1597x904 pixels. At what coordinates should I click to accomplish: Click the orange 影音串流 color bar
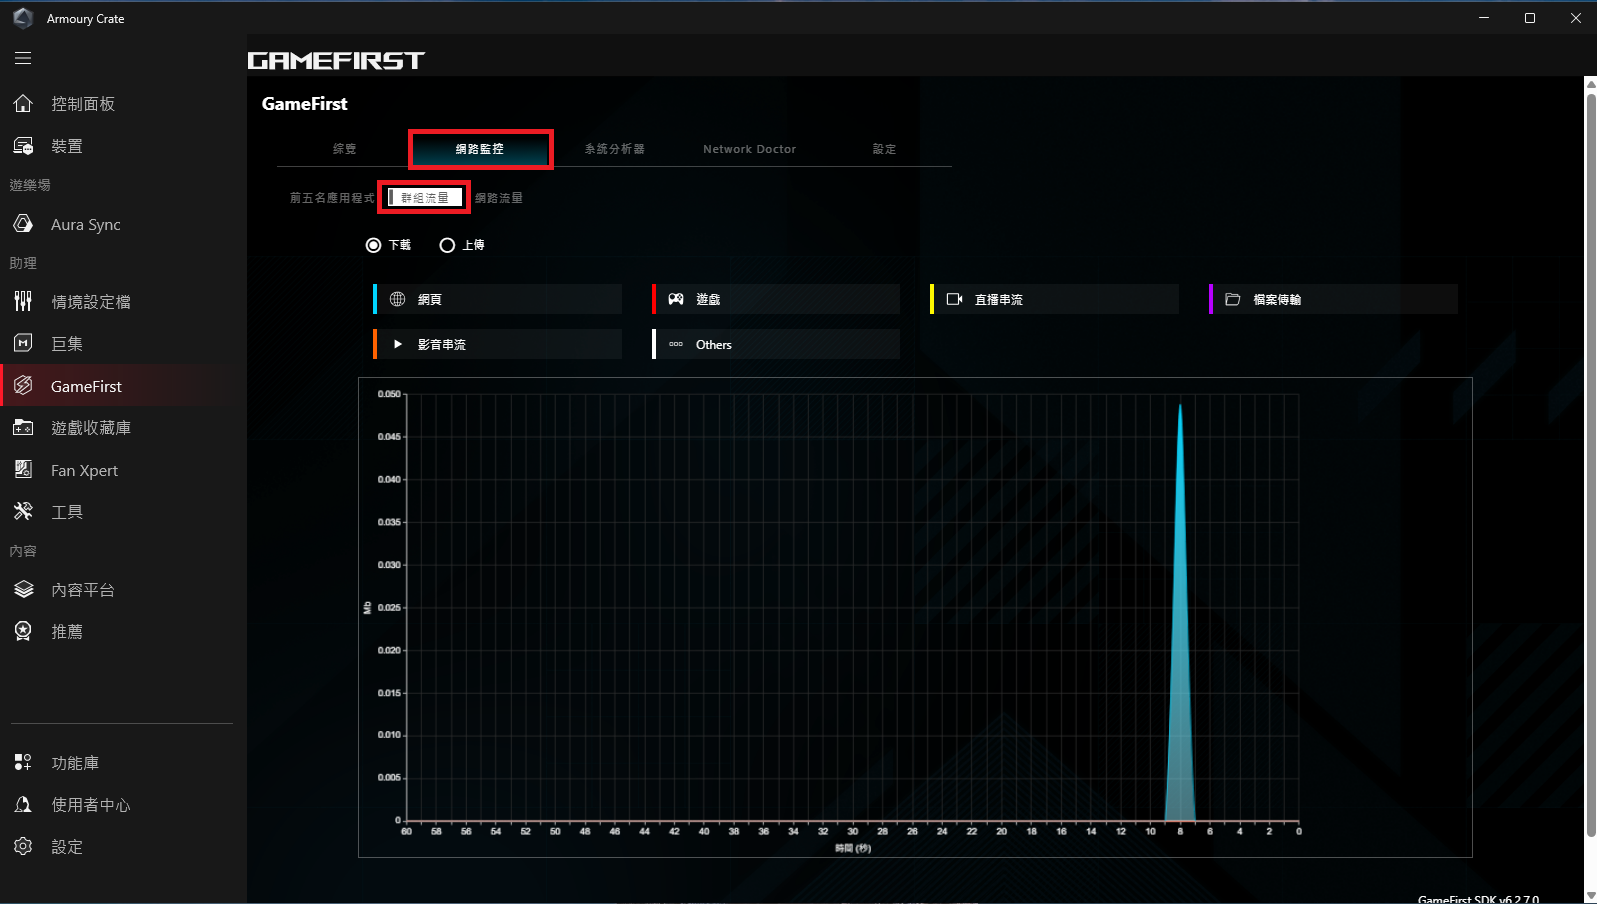pos(375,344)
